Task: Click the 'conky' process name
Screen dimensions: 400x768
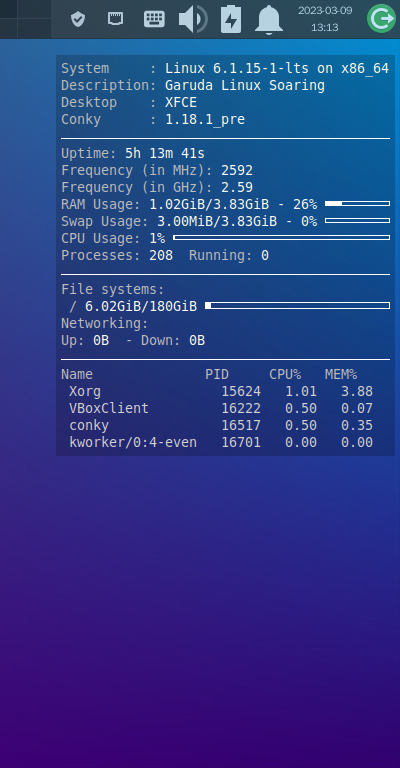Action: [89, 426]
